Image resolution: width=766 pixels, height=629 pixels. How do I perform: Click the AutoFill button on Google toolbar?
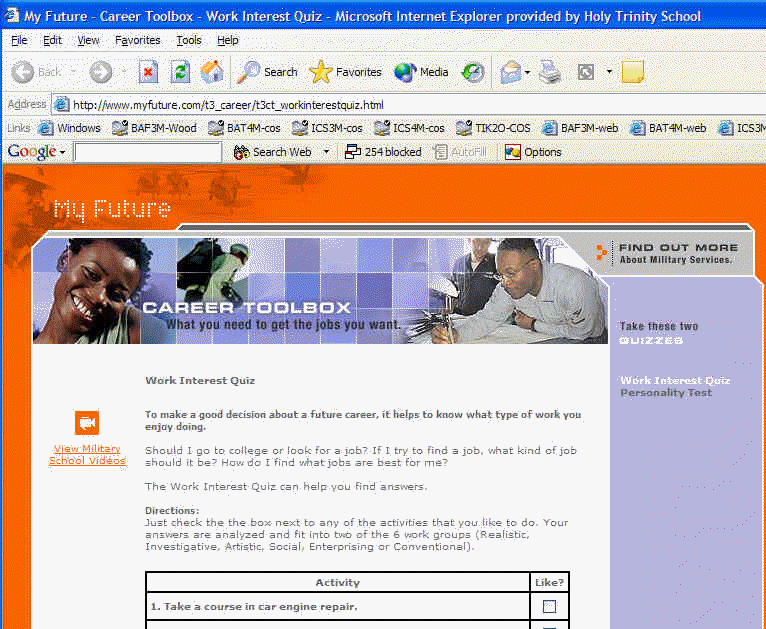pyautogui.click(x=460, y=152)
